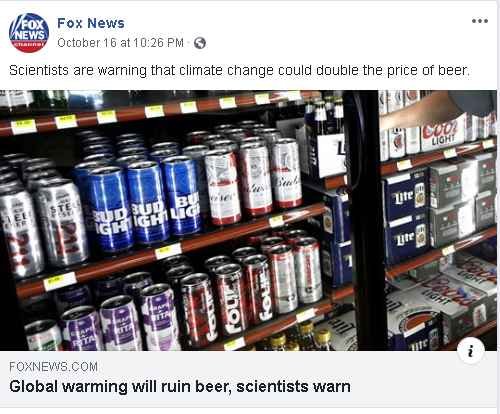This screenshot has width=500, height=414.
Task: Open the 'Global warming will ruin beer' headline
Action: point(180,387)
